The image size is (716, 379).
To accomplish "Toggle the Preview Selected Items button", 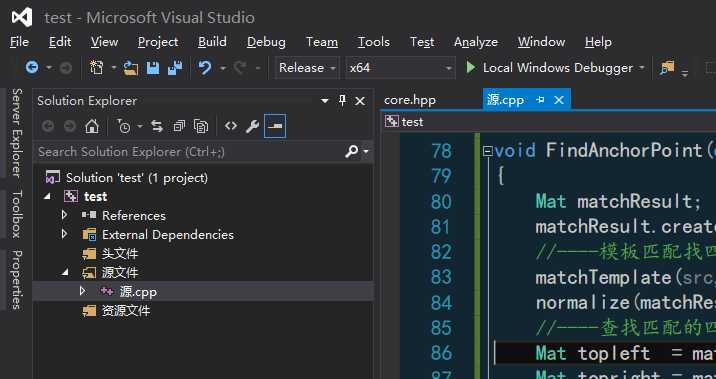I will point(275,126).
